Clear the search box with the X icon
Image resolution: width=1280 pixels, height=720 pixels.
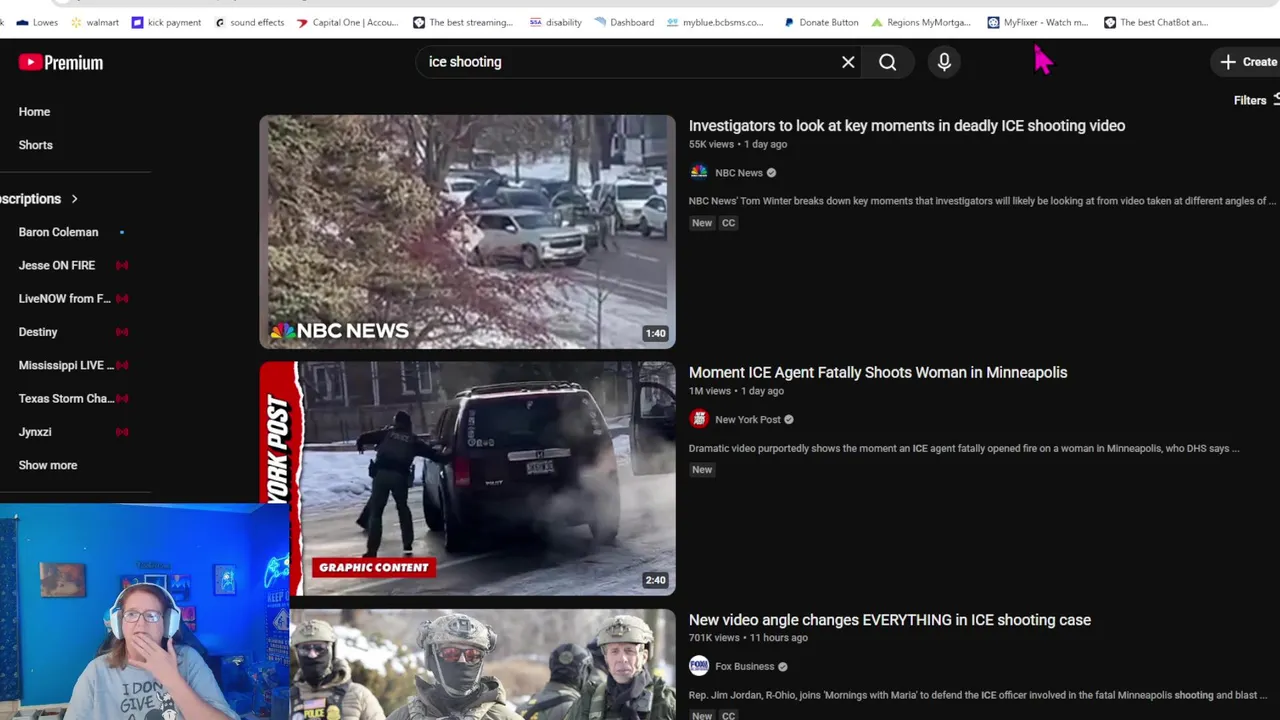pos(848,62)
